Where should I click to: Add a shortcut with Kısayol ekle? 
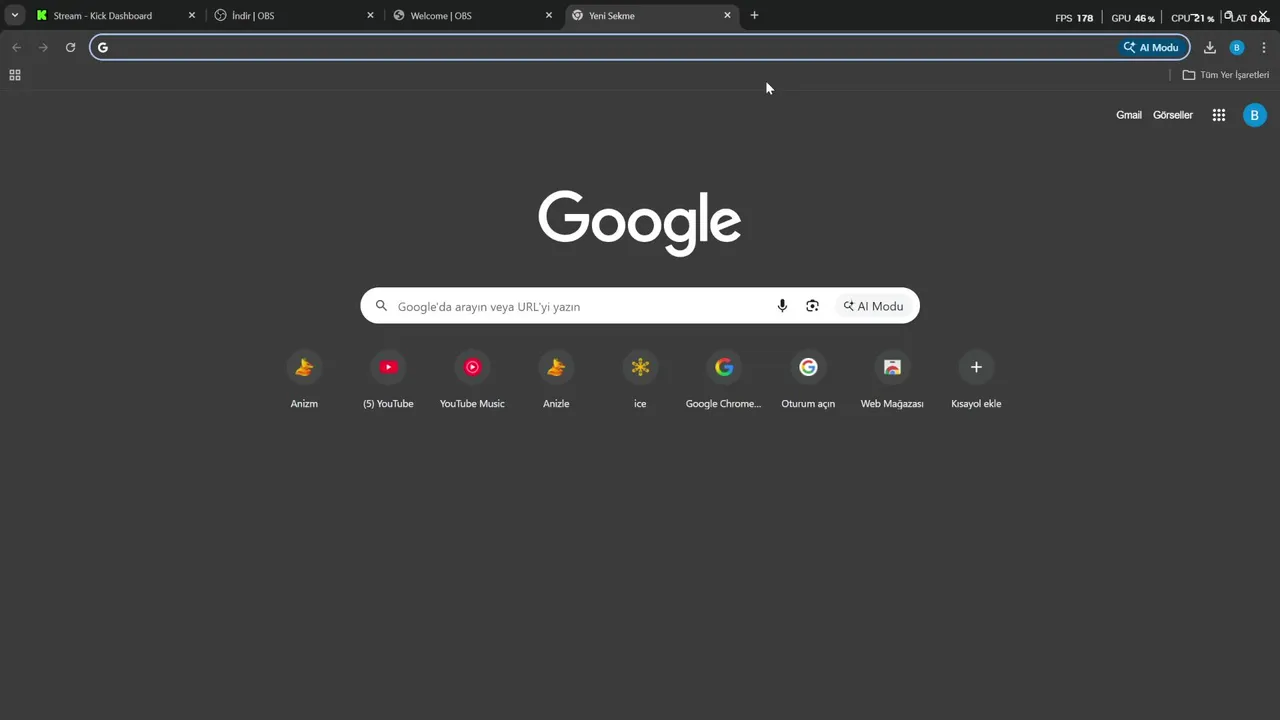point(976,381)
